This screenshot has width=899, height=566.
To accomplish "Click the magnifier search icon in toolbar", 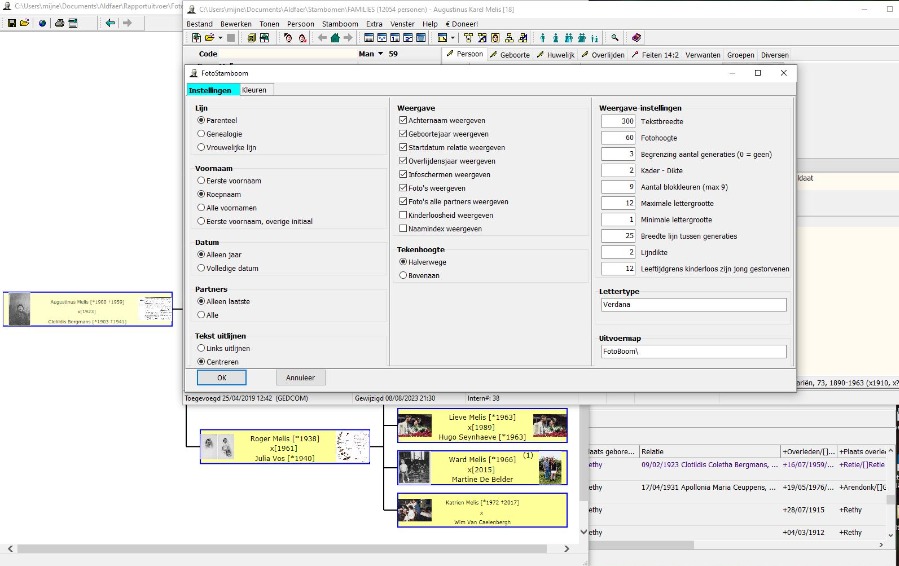I will coord(615,38).
